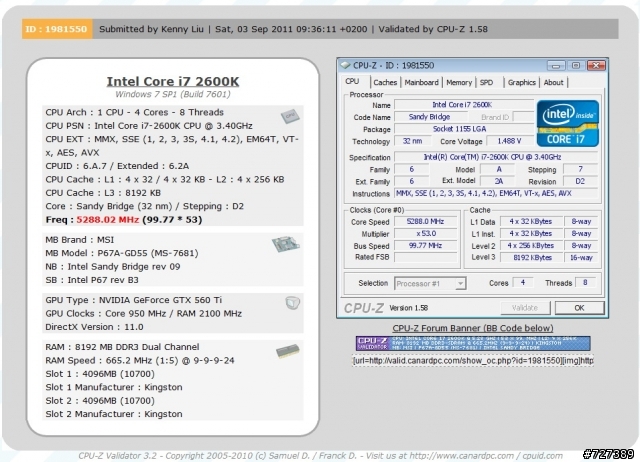Close the CPU-Z window
This screenshot has height=462, width=640.
point(596,65)
